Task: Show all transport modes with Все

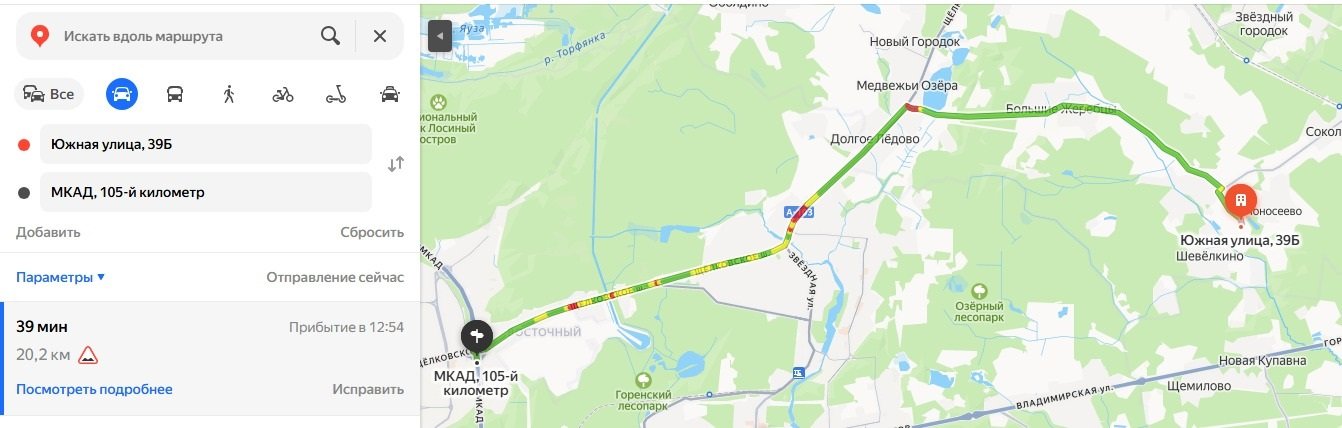Action: click(50, 95)
